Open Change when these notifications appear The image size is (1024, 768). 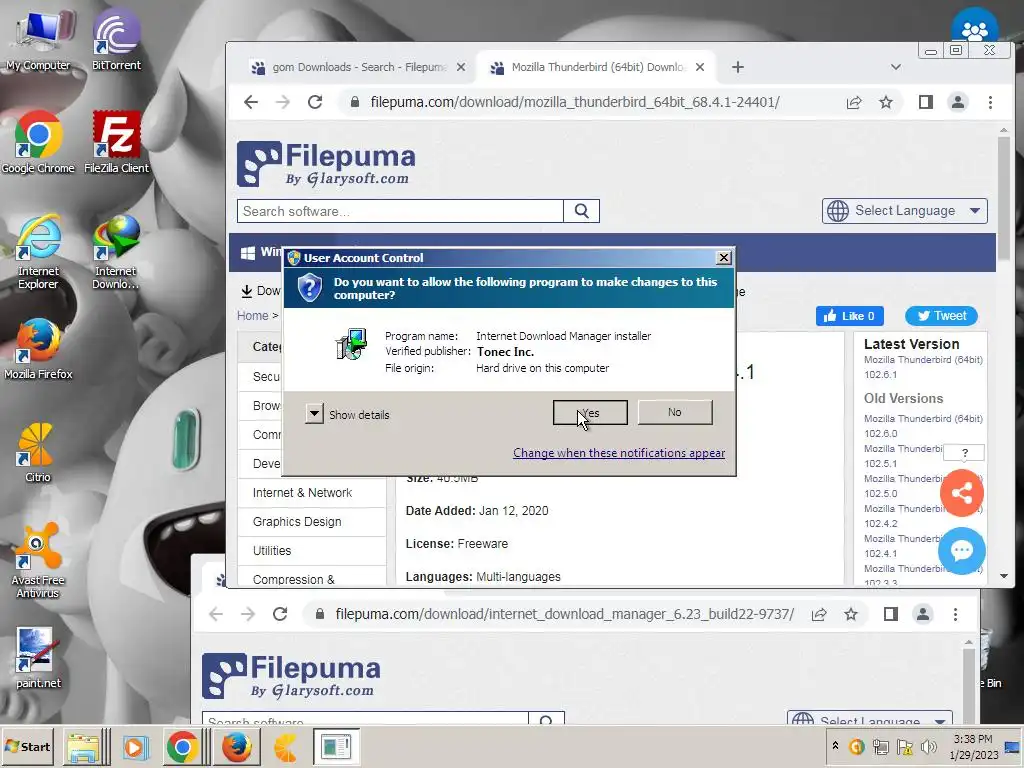(x=618, y=453)
